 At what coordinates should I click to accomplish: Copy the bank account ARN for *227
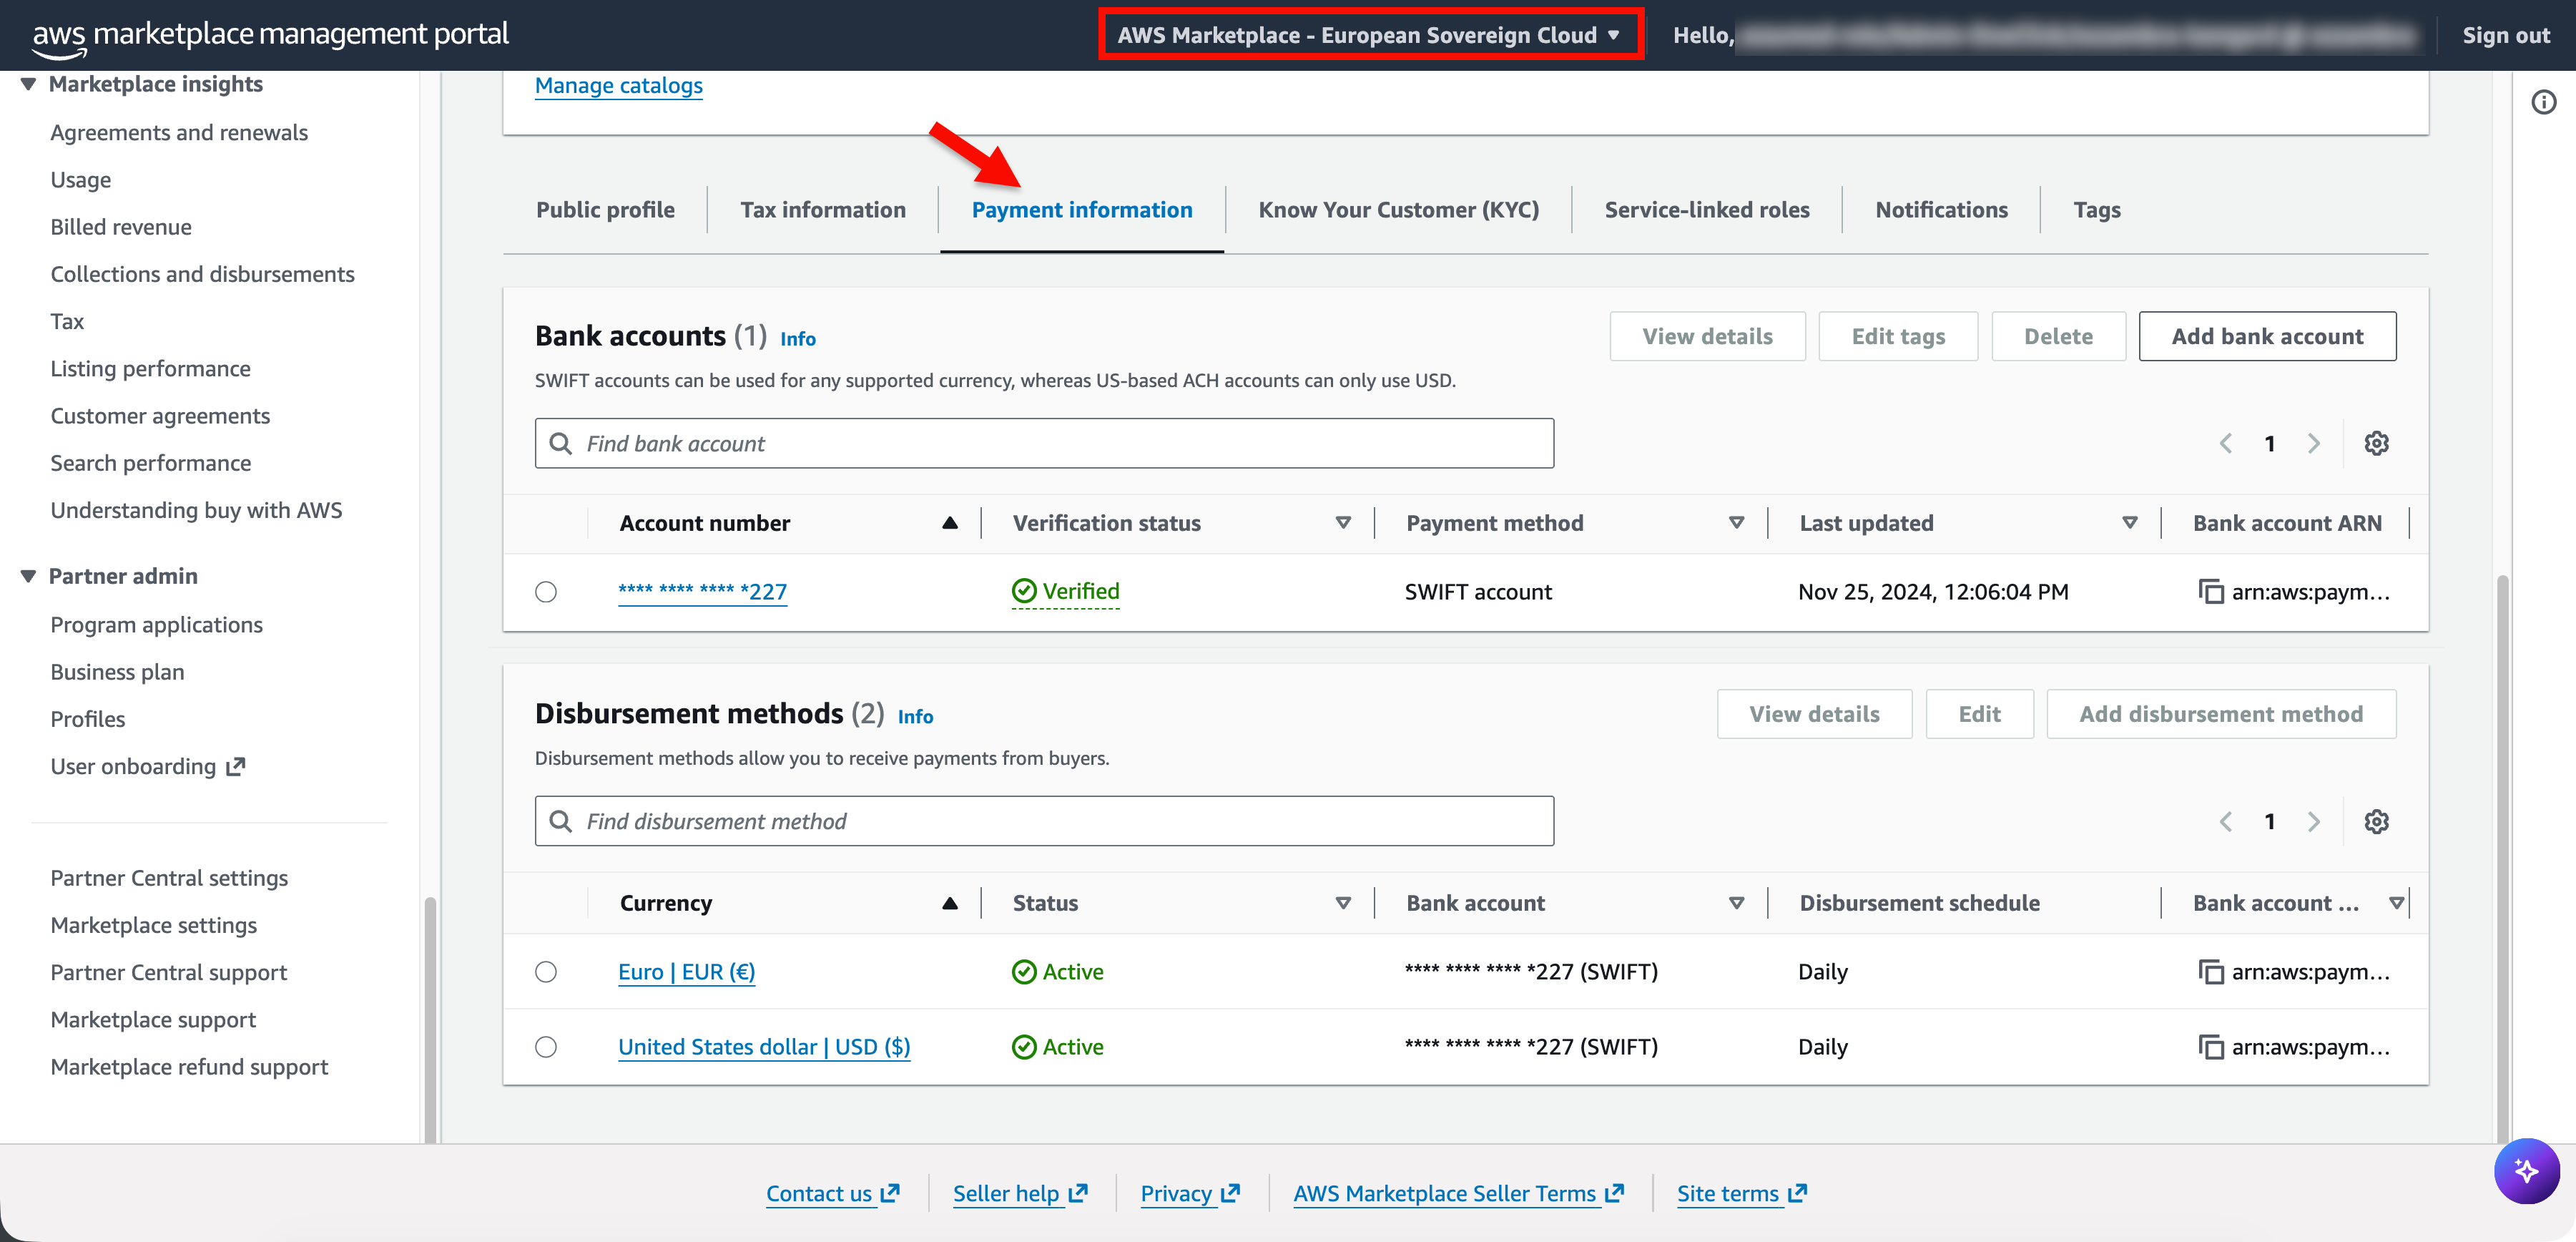(x=2210, y=591)
